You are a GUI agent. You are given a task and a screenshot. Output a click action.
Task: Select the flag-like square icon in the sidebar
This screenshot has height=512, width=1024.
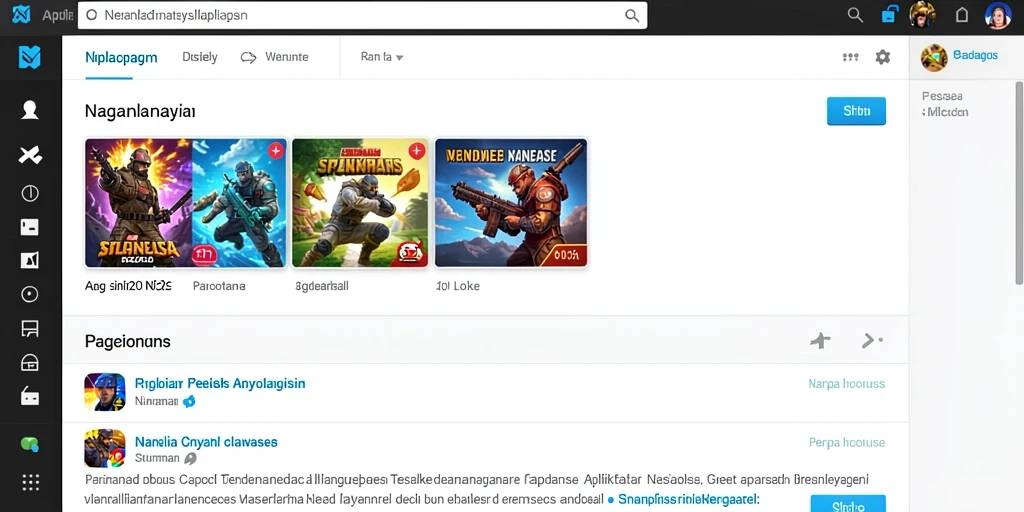pyautogui.click(x=29, y=260)
